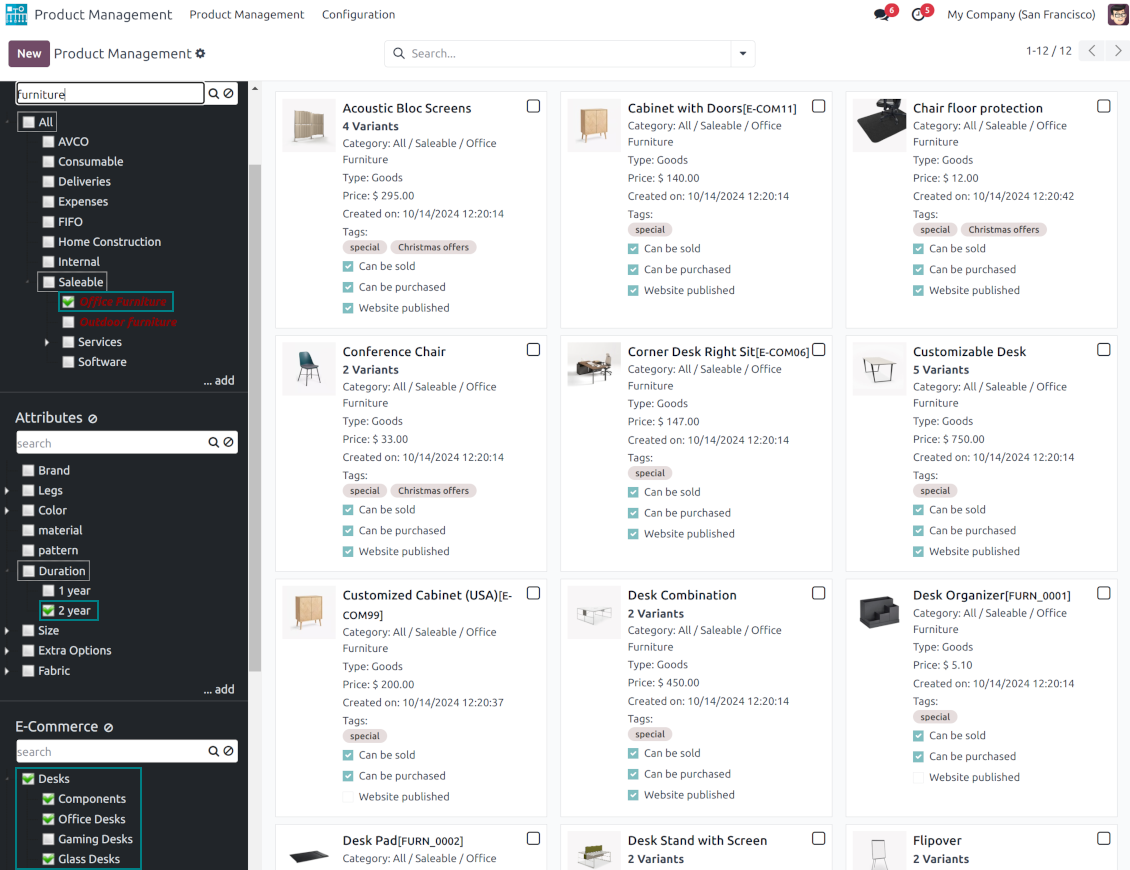Viewport: 1130px width, 870px height.
Task: Select the Acoustic Bloc Screens card checkbox
Action: [533, 106]
